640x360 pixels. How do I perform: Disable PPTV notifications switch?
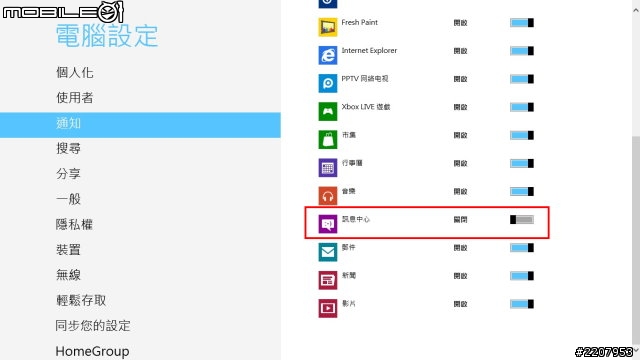[522, 79]
